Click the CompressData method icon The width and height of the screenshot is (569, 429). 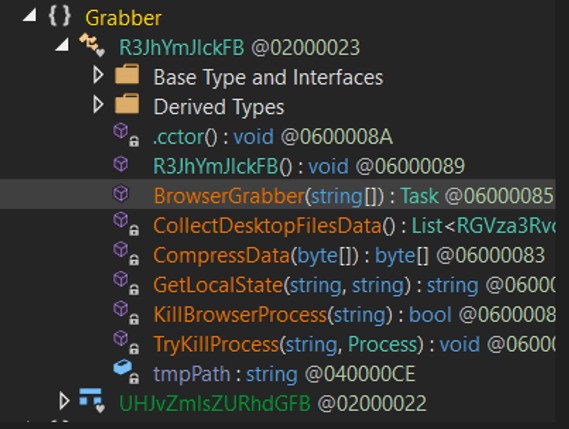coord(126,254)
